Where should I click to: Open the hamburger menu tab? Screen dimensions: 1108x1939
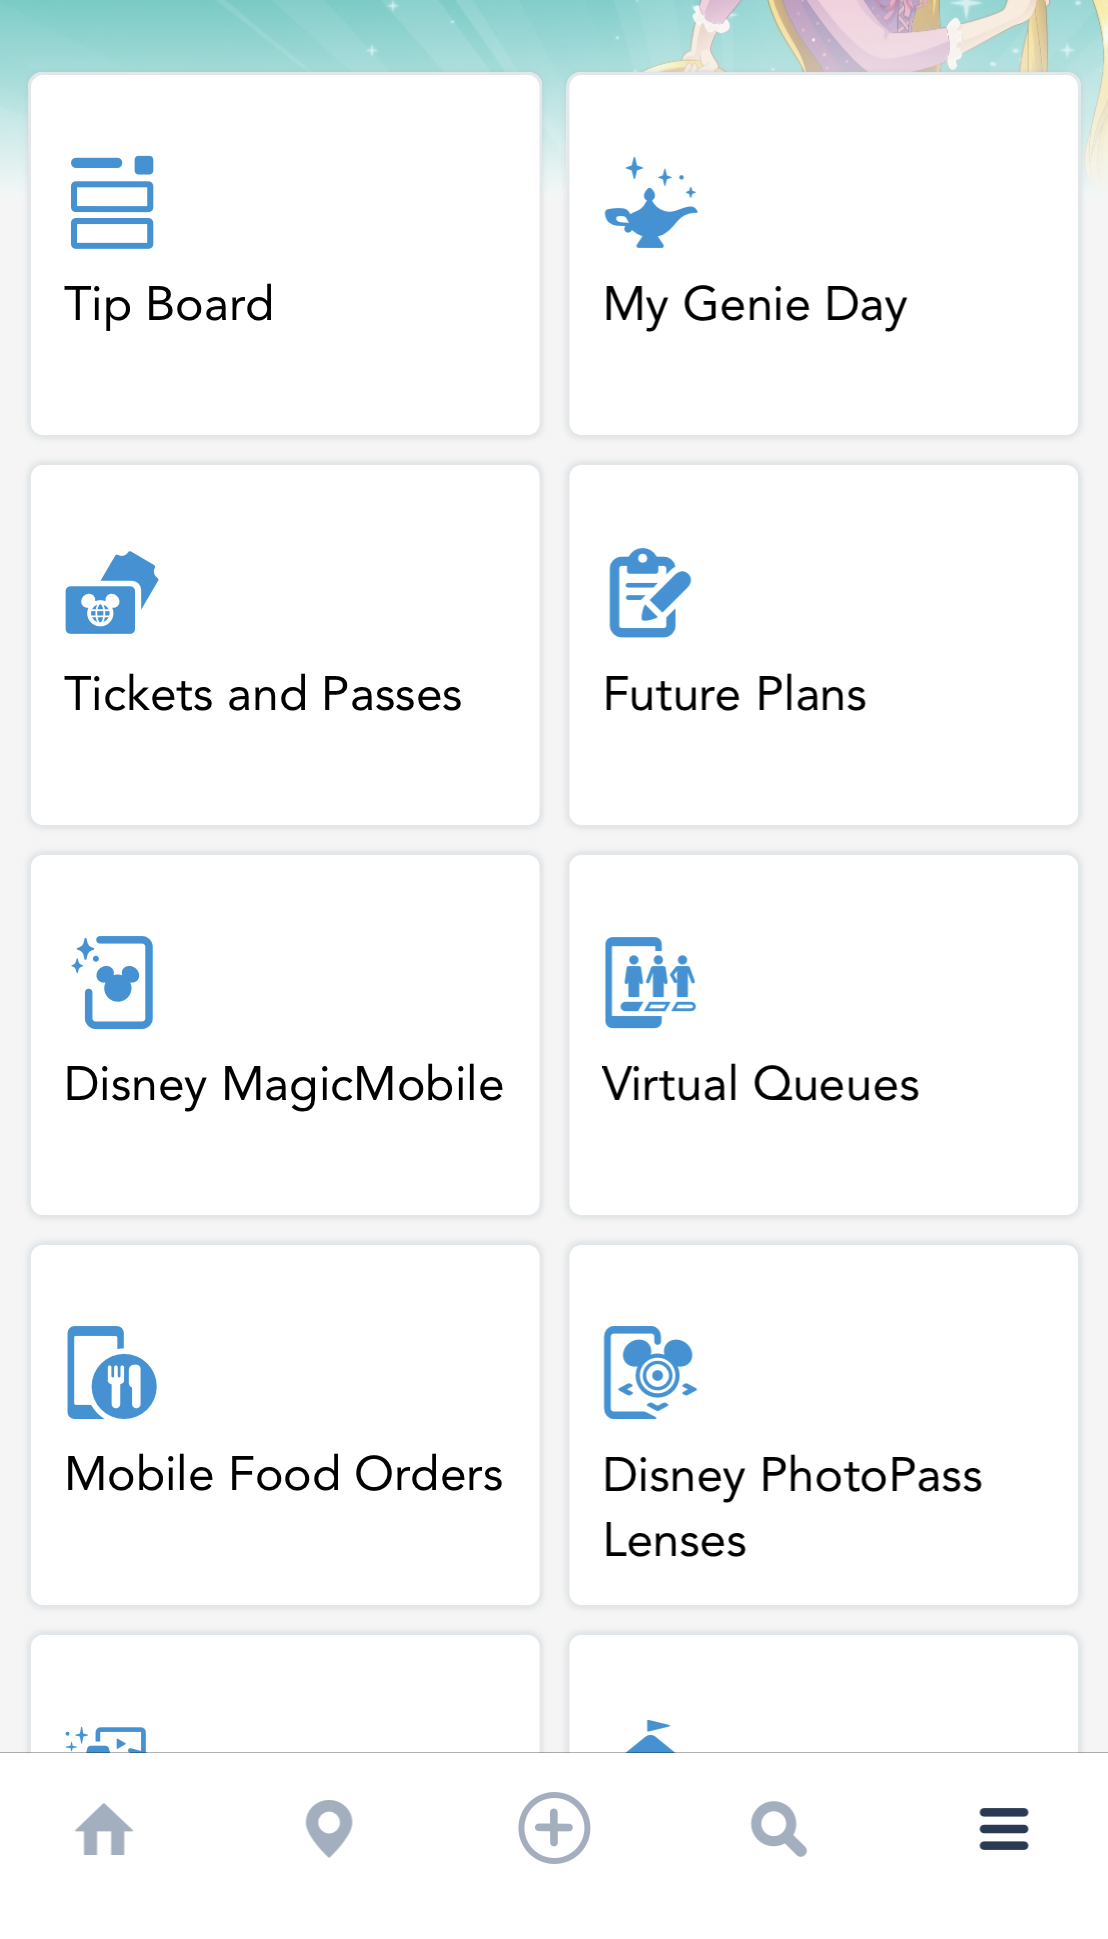1004,1829
